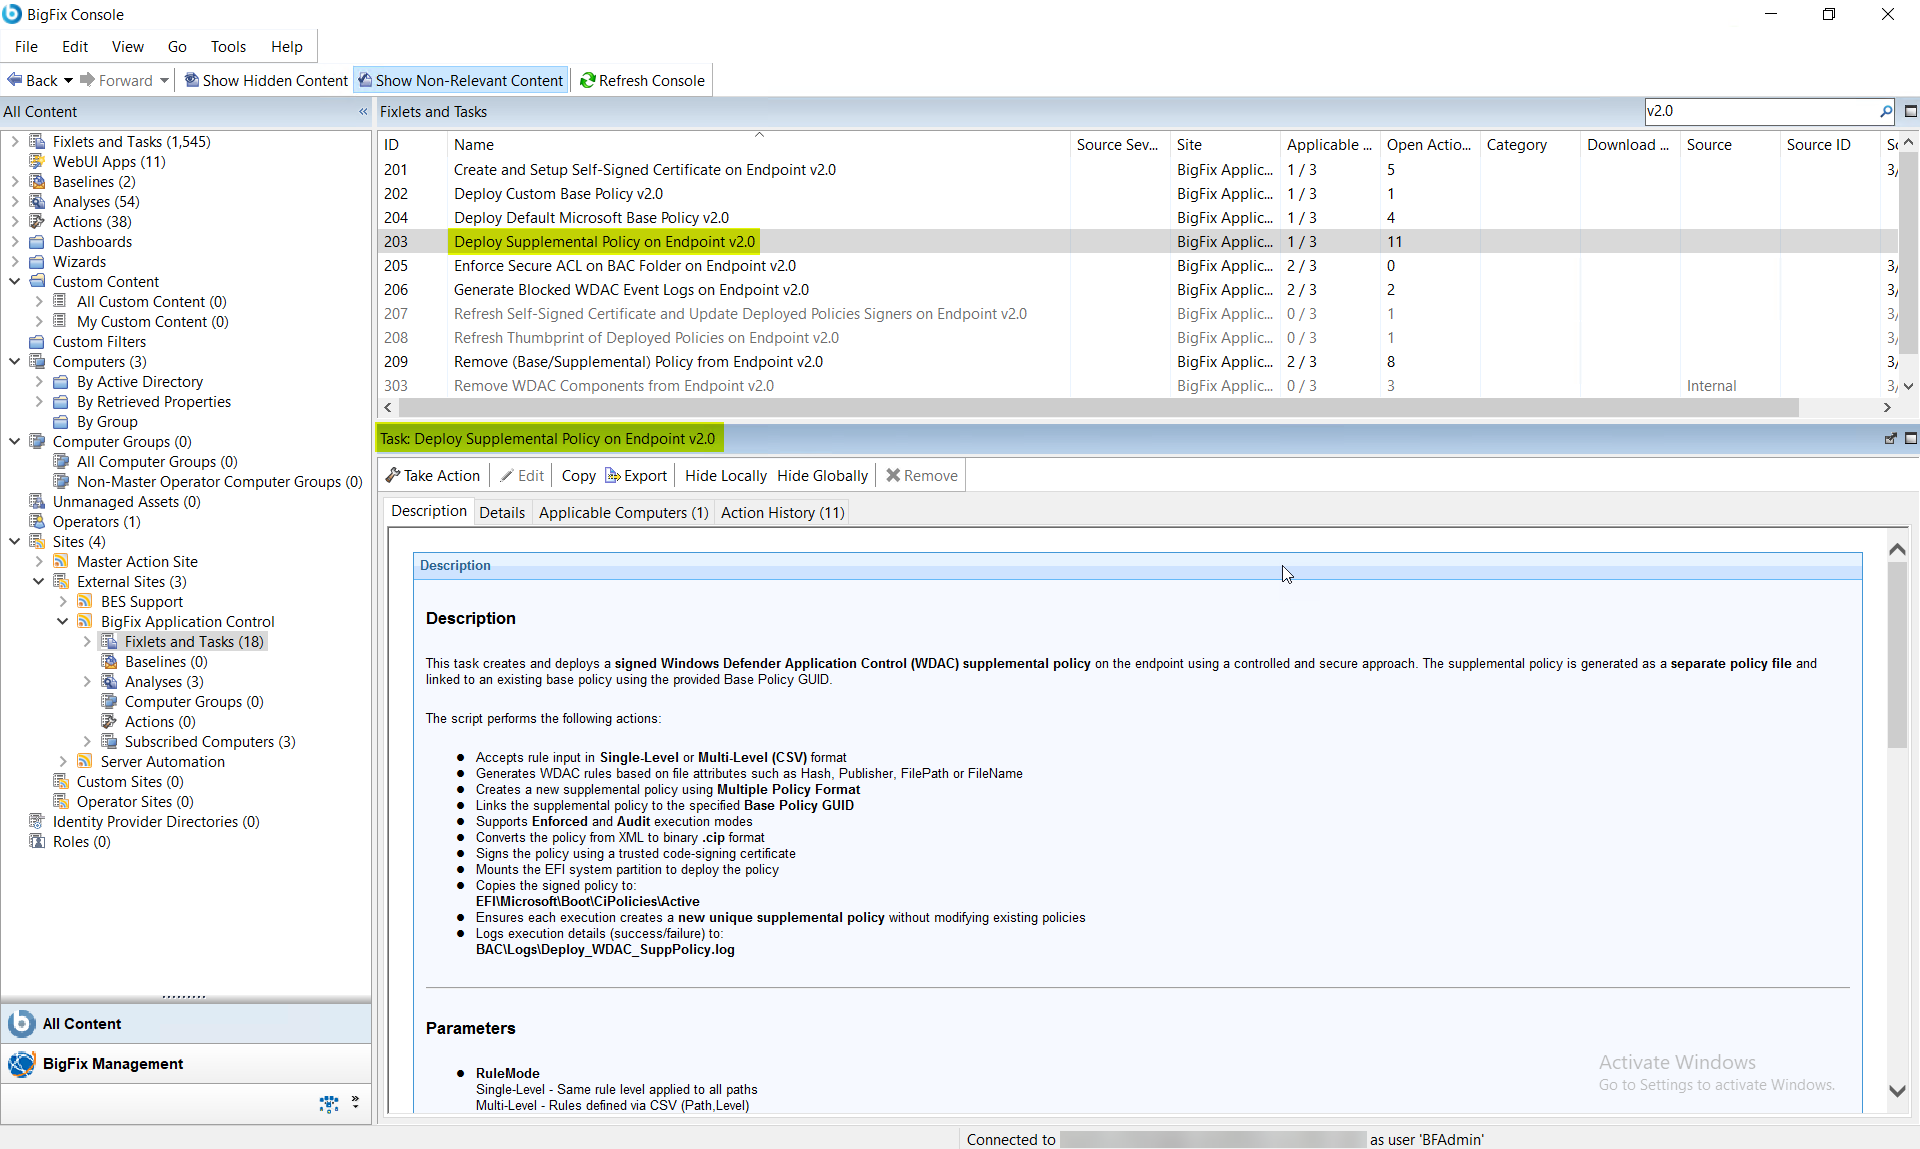Open the BigFix Management sidebar section icon

pos(22,1064)
